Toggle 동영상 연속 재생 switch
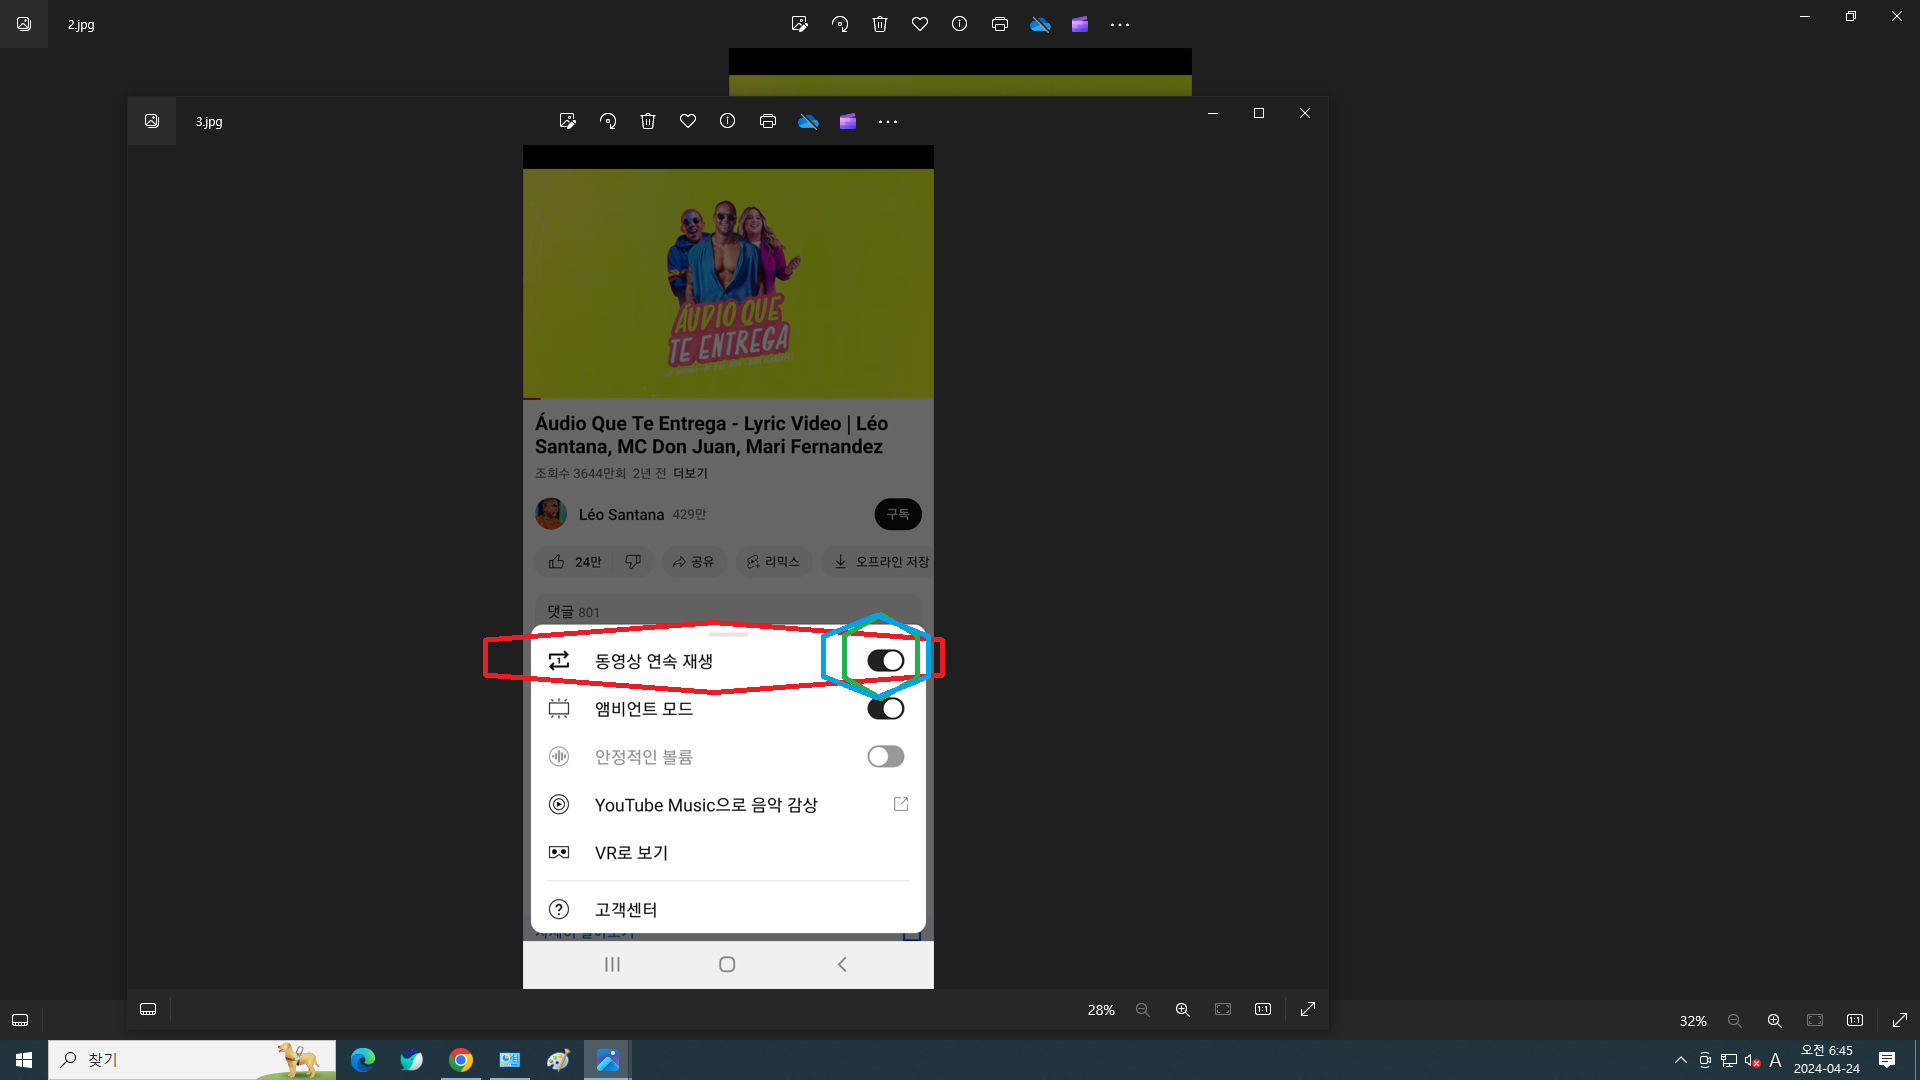This screenshot has height=1080, width=1920. coord(886,661)
